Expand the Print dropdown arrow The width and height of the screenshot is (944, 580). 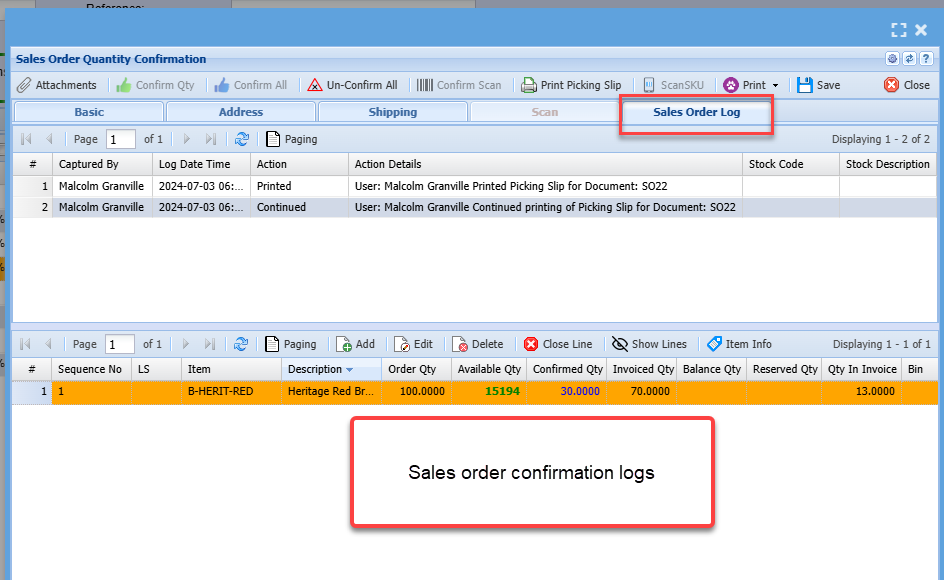point(775,86)
